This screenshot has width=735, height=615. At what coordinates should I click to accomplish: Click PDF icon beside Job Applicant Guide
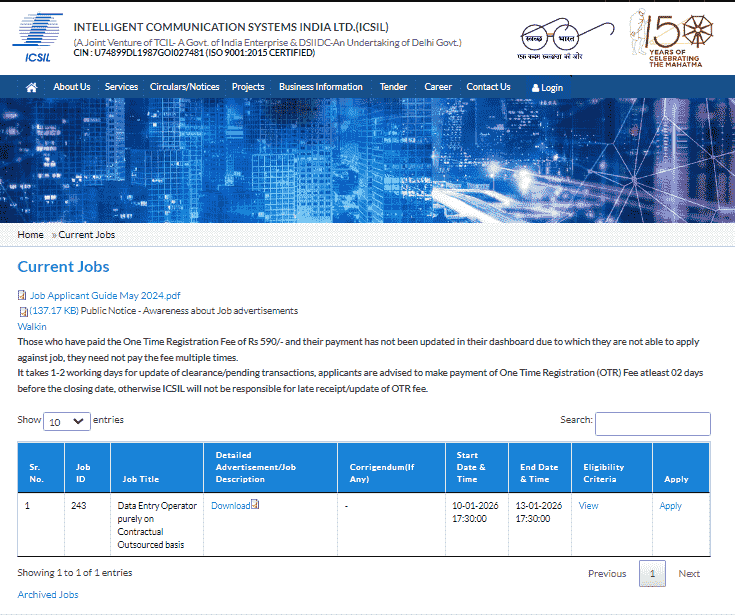click(22, 295)
